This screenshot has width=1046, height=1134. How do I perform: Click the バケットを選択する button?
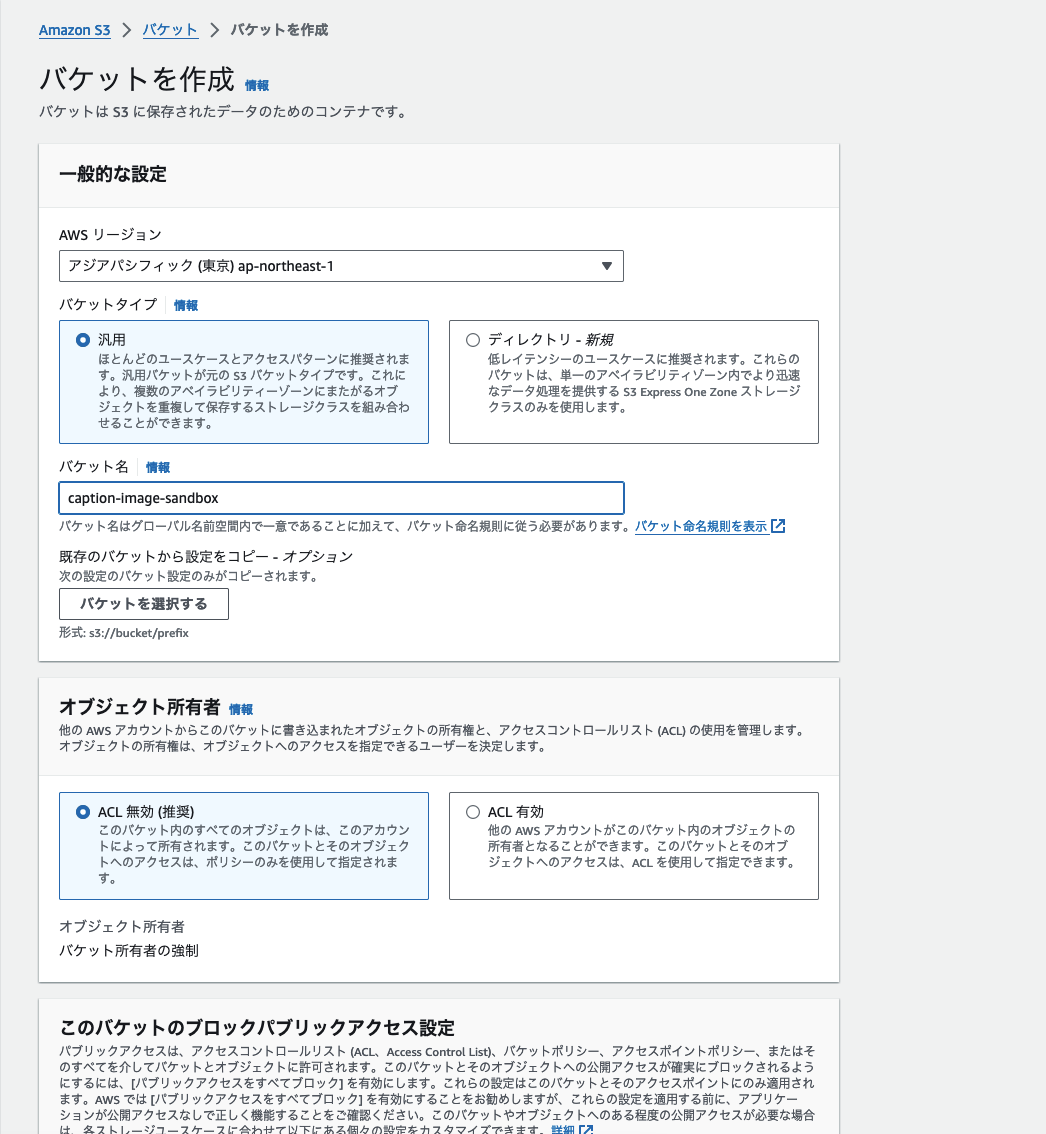[x=144, y=604]
